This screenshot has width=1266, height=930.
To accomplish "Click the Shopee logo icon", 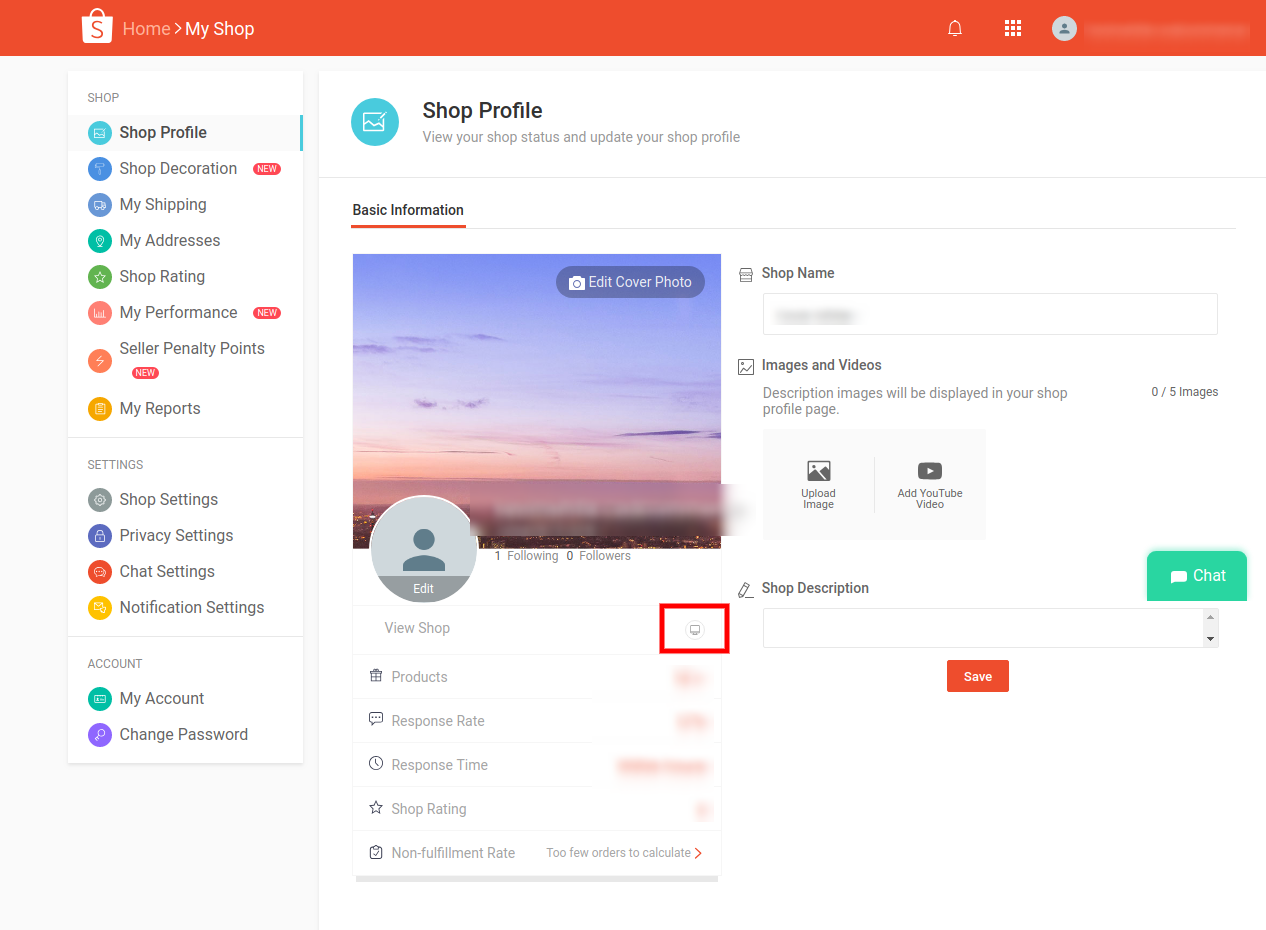I will pyautogui.click(x=97, y=27).
